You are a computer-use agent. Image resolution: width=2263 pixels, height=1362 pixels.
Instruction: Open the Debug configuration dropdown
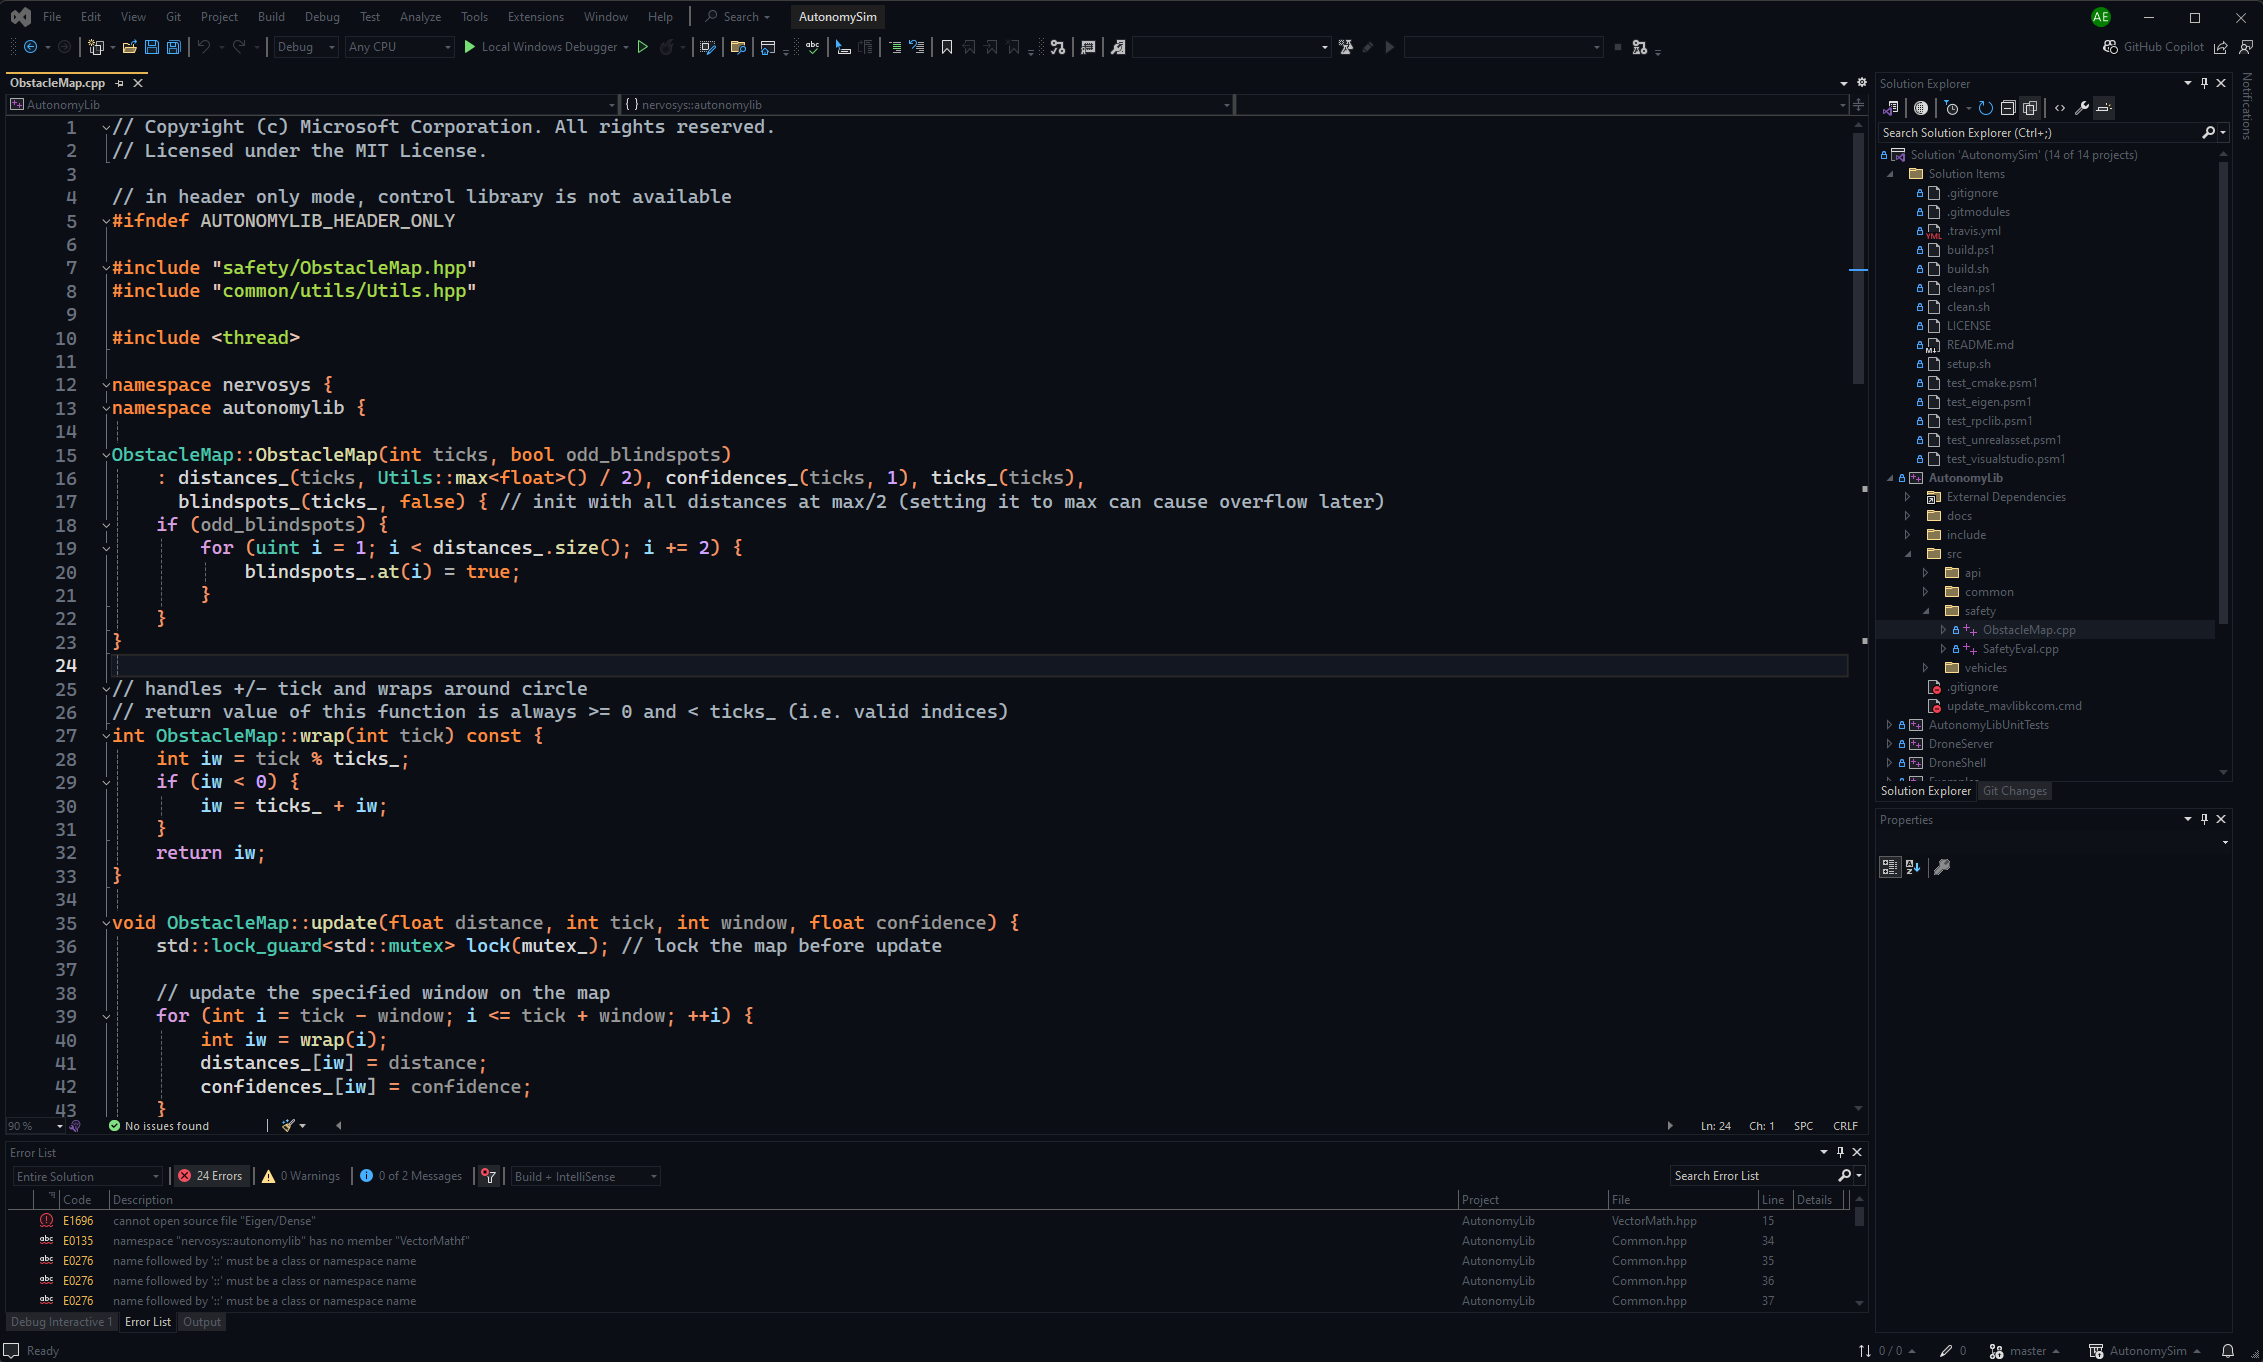click(305, 47)
